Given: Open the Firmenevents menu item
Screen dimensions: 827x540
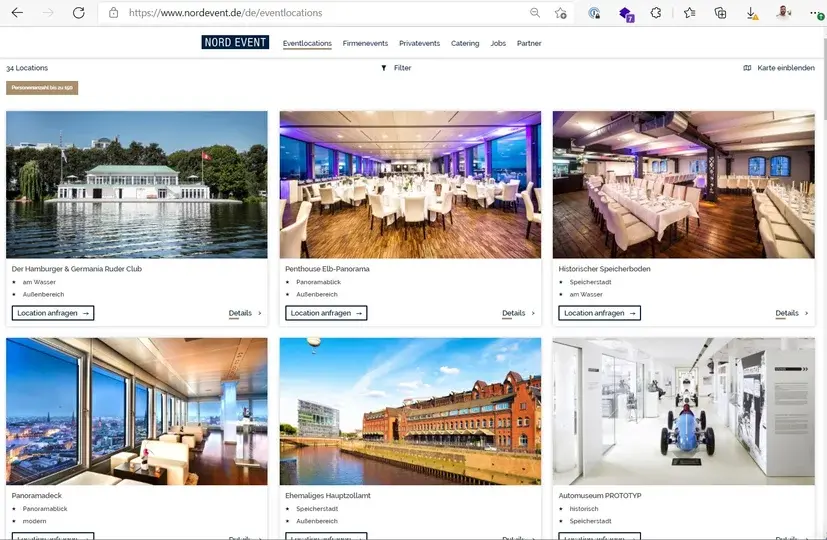Looking at the screenshot, I should click(365, 43).
